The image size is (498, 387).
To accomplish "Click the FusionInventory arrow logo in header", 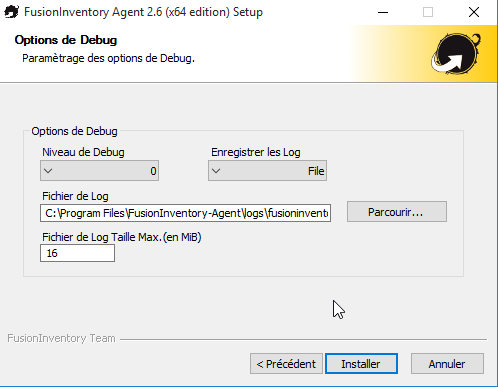I will click(x=456, y=53).
